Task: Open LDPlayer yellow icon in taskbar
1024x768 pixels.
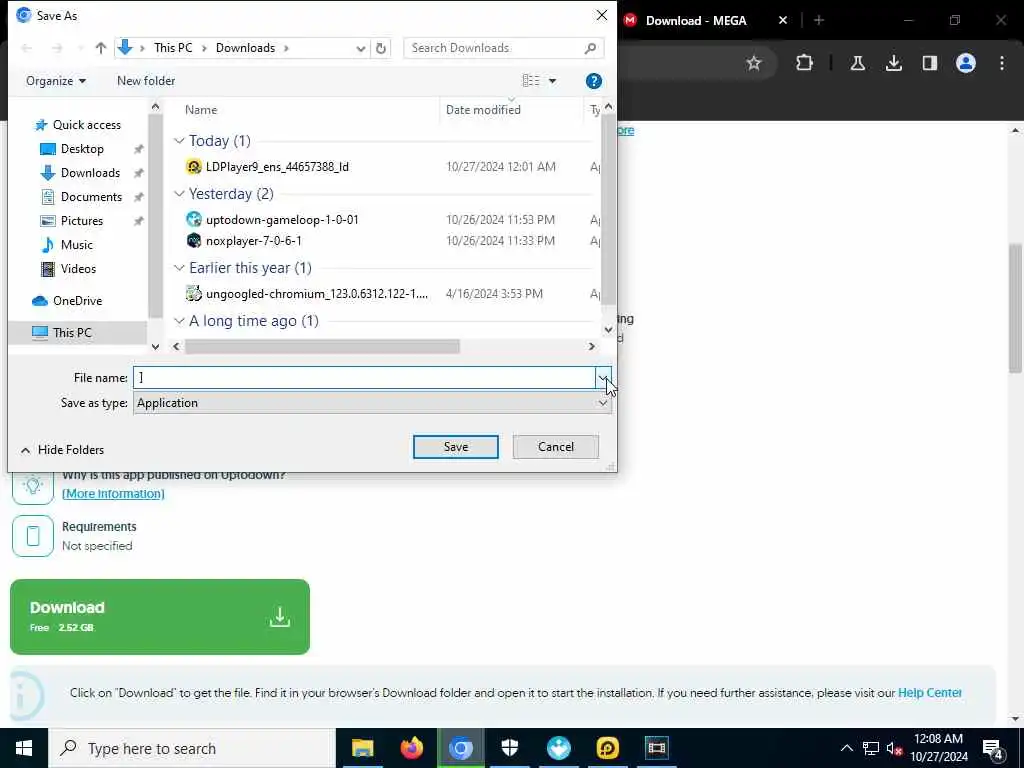Action: pyautogui.click(x=607, y=748)
